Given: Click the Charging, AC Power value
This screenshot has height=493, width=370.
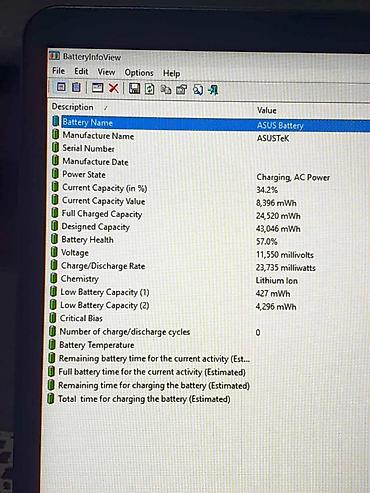Looking at the screenshot, I should click(293, 177).
